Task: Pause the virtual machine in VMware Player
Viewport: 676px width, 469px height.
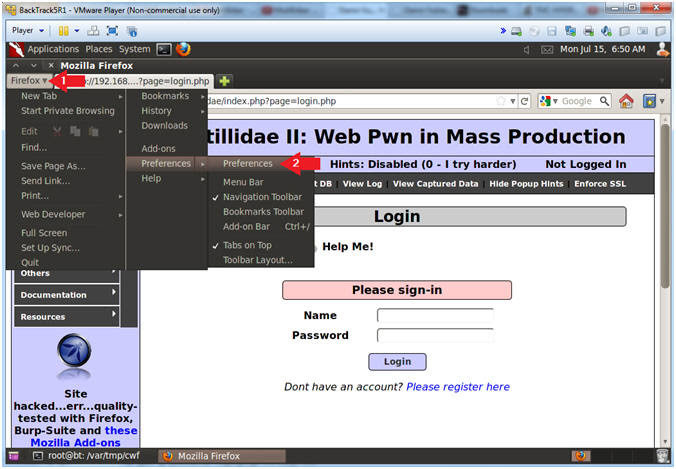Action: click(63, 31)
